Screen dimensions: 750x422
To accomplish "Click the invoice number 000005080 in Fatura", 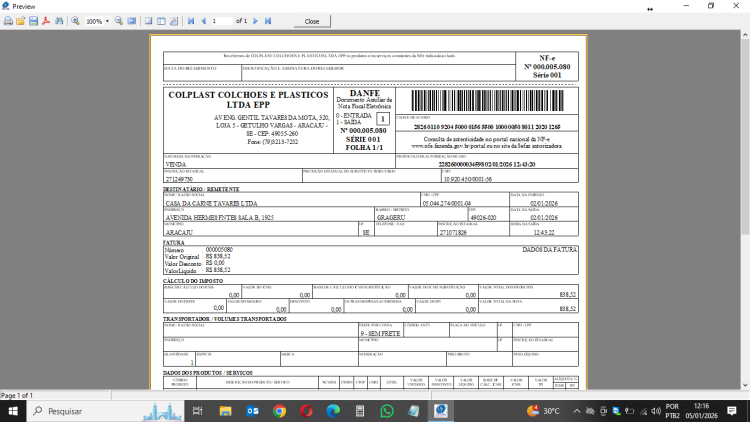I will coord(219,250).
